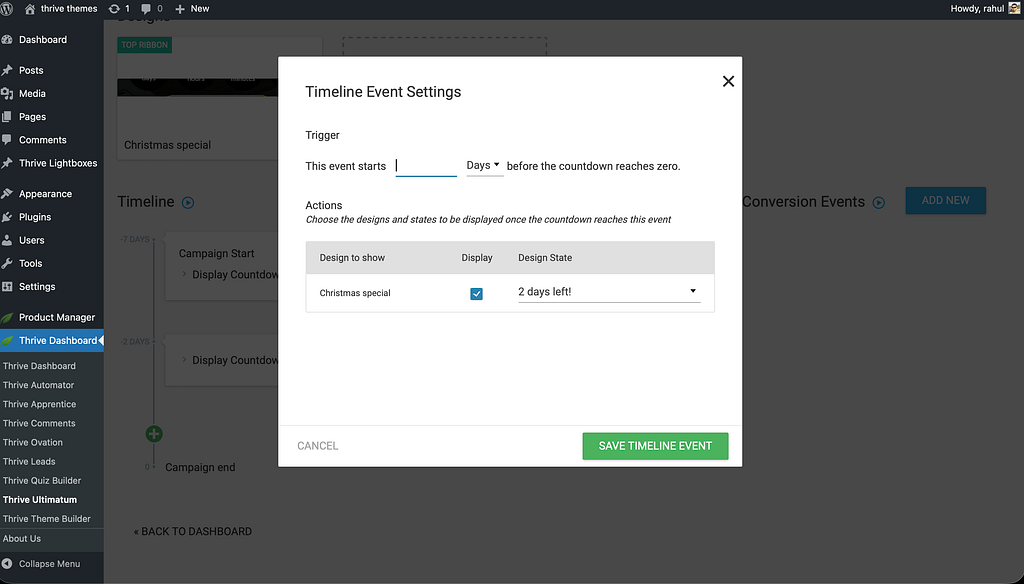Open Thrive Leads in the sidebar

(x=29, y=461)
